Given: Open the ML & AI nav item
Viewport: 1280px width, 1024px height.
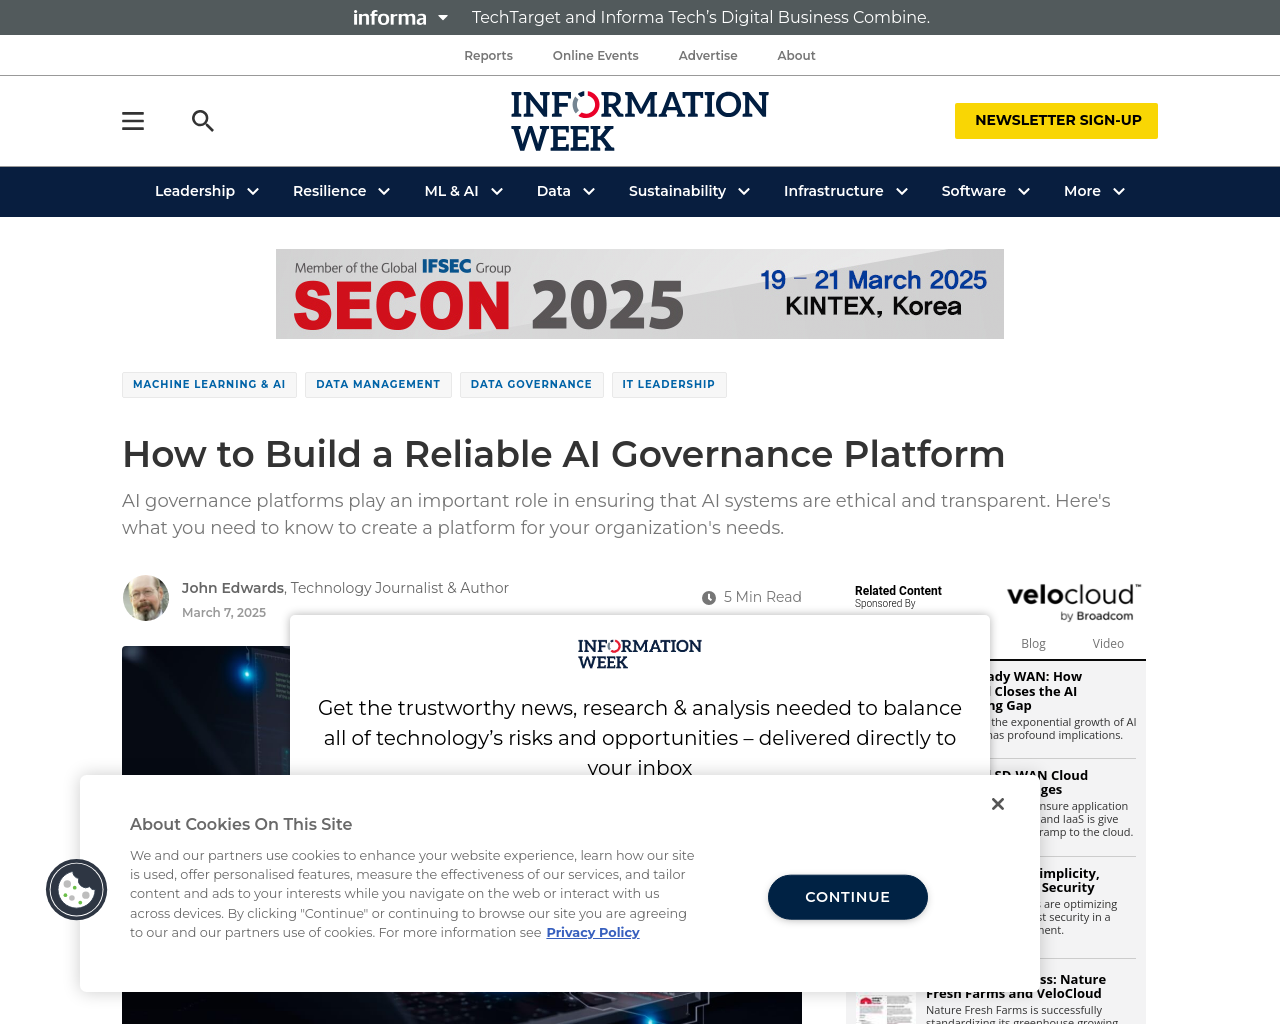Looking at the screenshot, I should [x=451, y=191].
